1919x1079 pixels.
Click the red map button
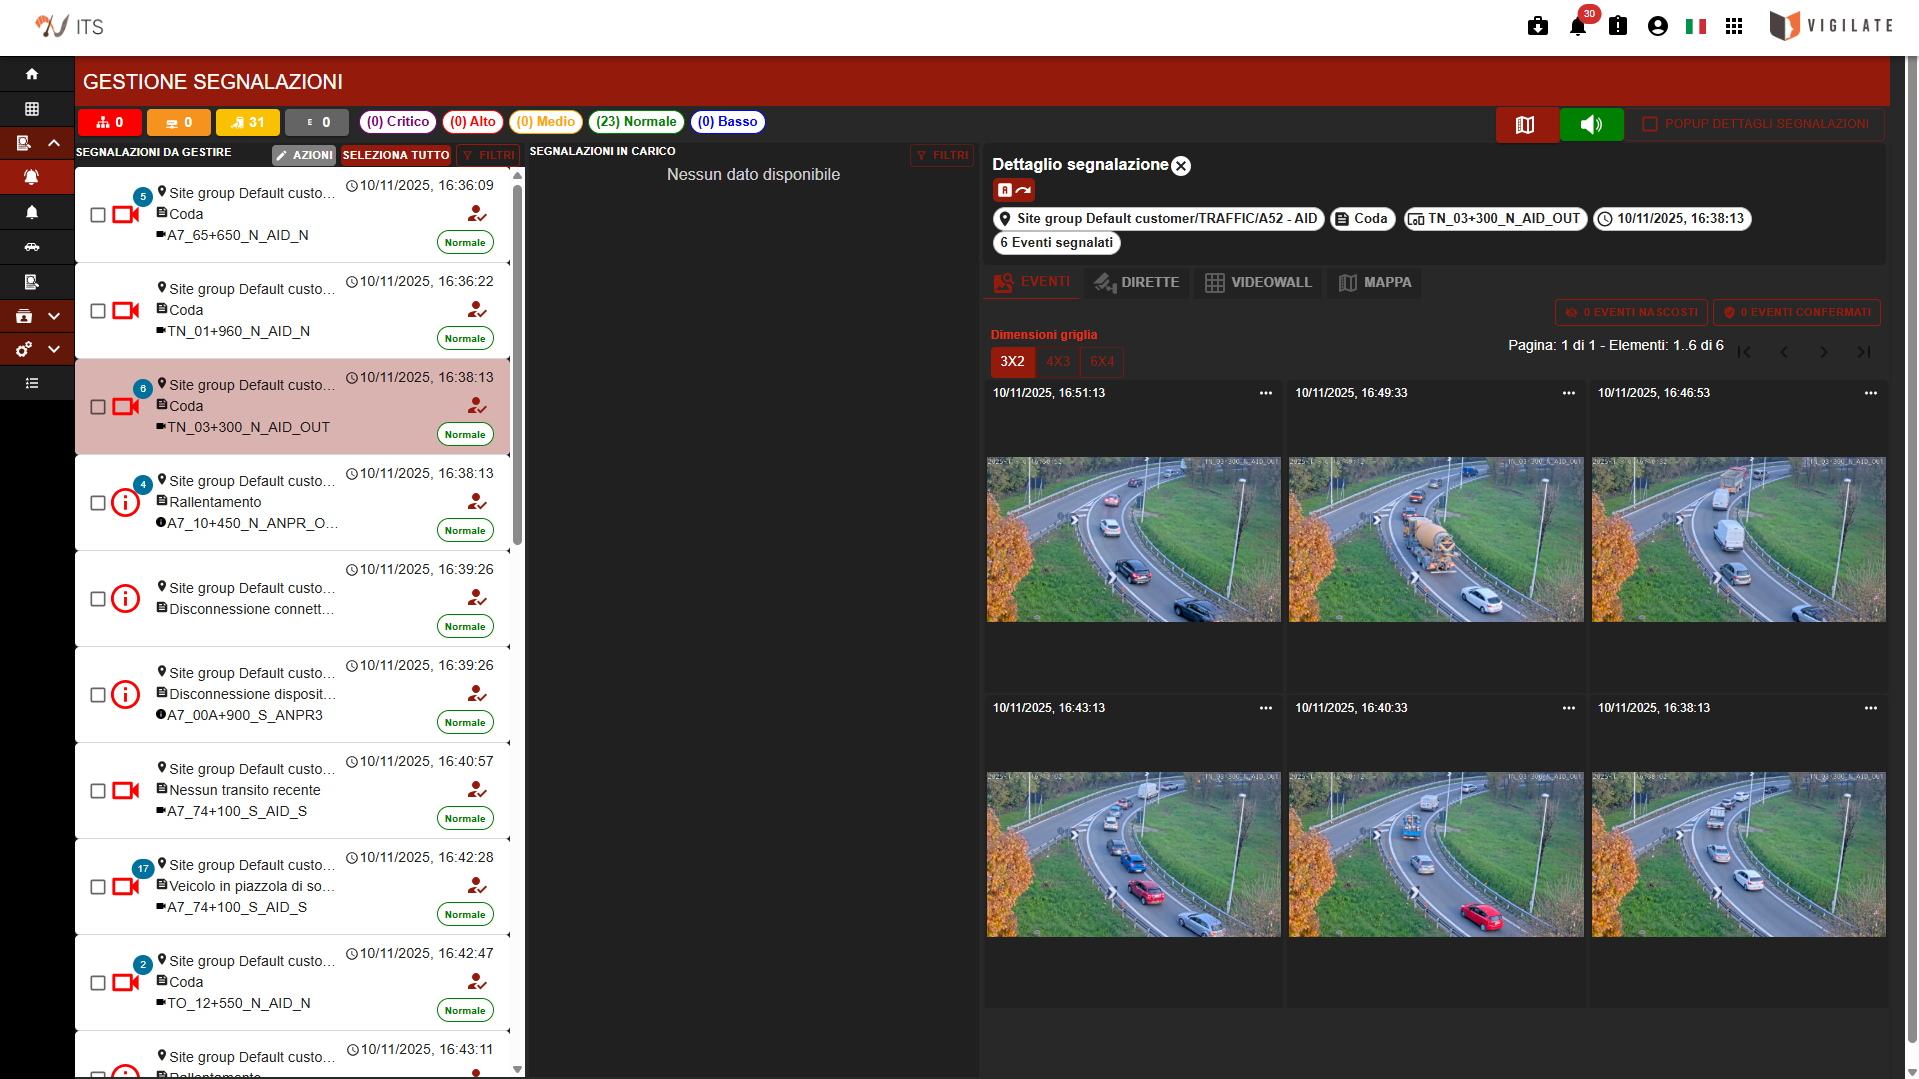(x=1526, y=124)
